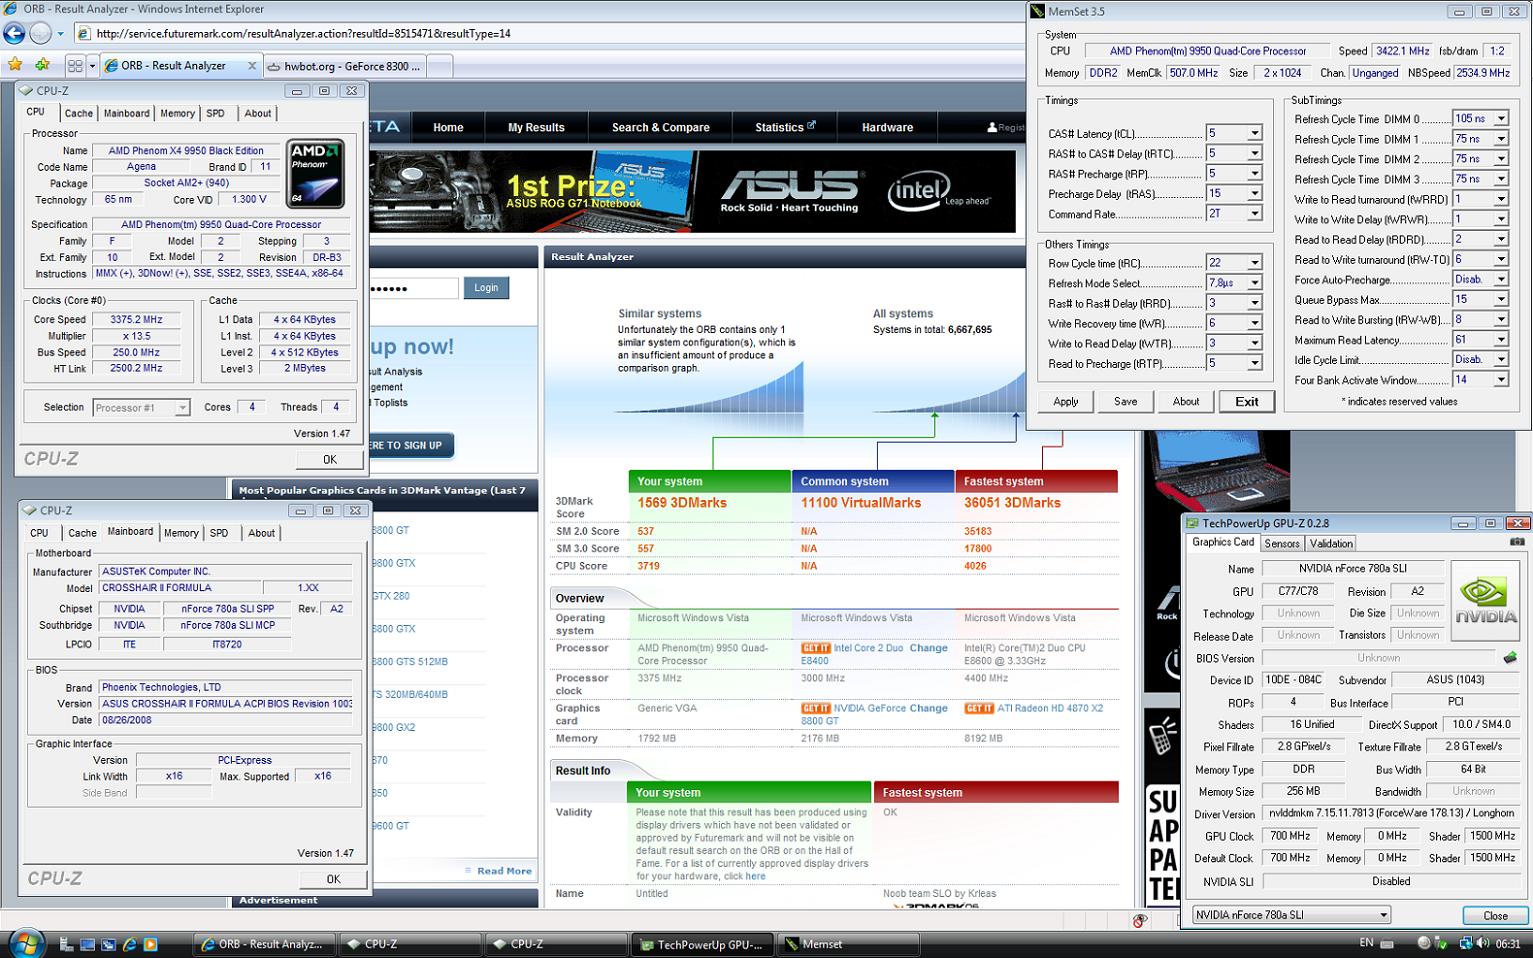Click the Read More link
Viewport: 1533px width, 958px height.
tap(504, 871)
